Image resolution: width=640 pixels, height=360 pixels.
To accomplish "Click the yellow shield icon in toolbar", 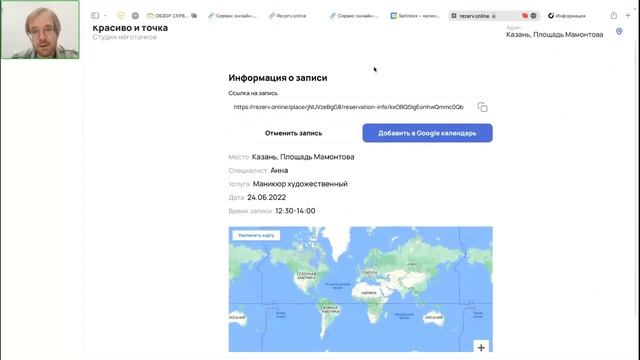I will [x=121, y=16].
